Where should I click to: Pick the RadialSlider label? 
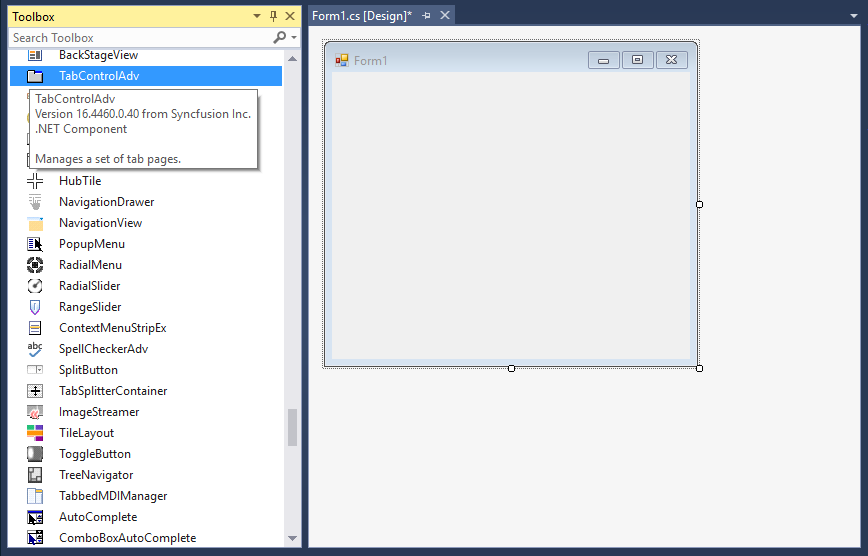pos(90,286)
